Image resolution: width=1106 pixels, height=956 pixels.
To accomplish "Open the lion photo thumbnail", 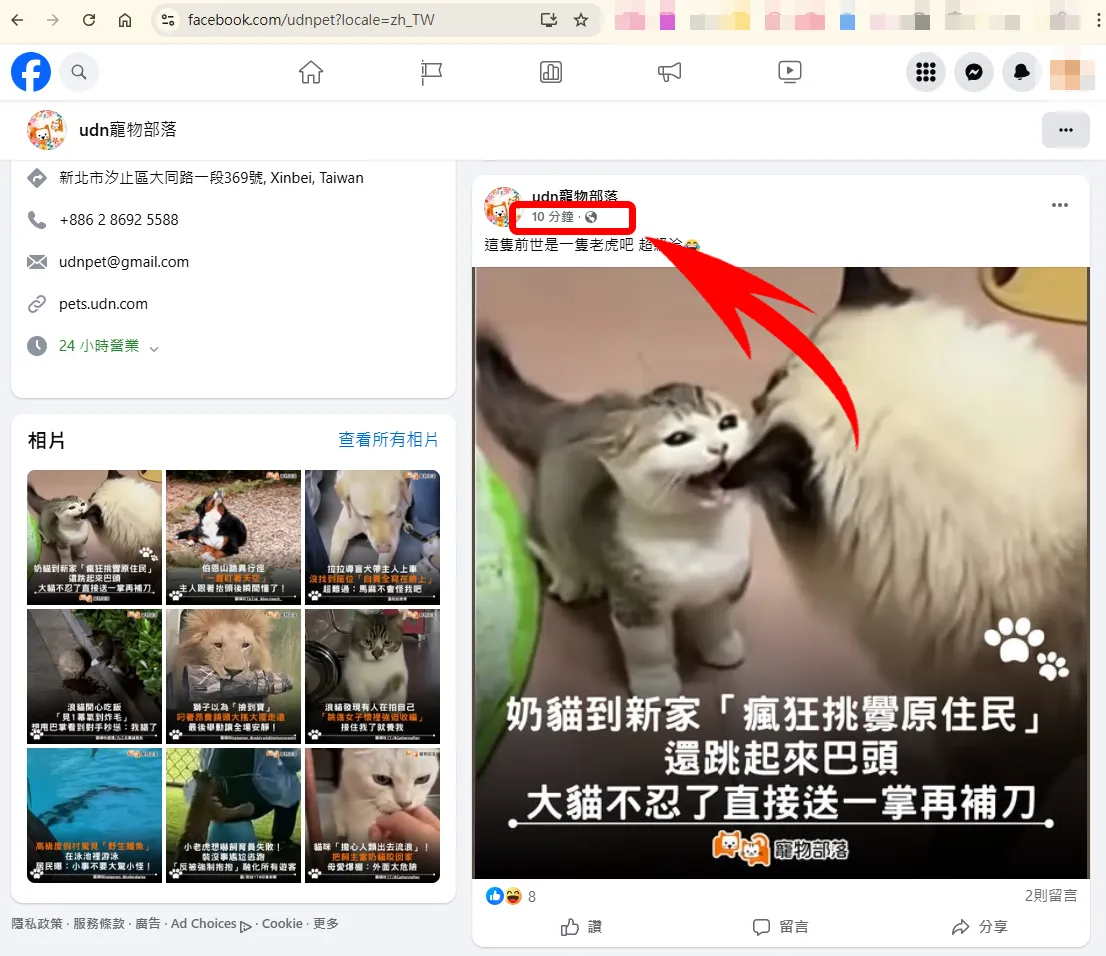I will coord(233,676).
